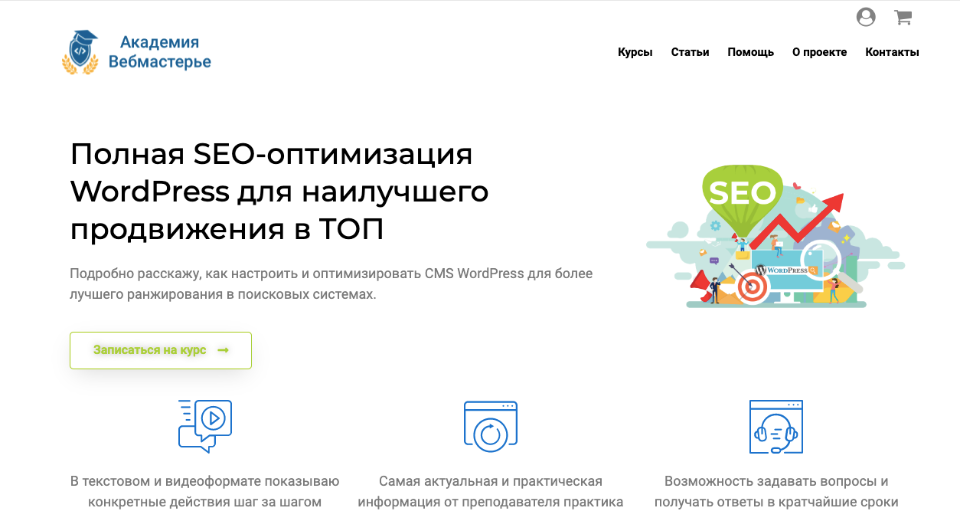Click the Полная SEO-оптимизация WordPress headline

(x=279, y=192)
